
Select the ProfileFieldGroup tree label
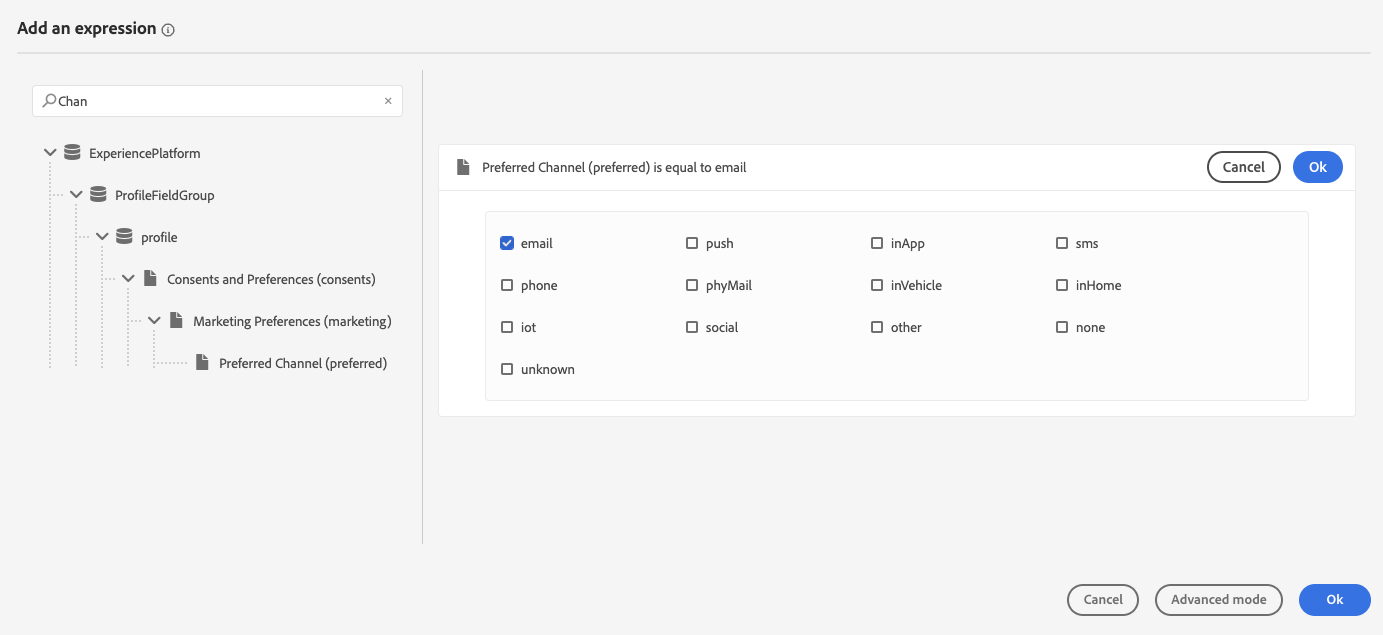165,195
